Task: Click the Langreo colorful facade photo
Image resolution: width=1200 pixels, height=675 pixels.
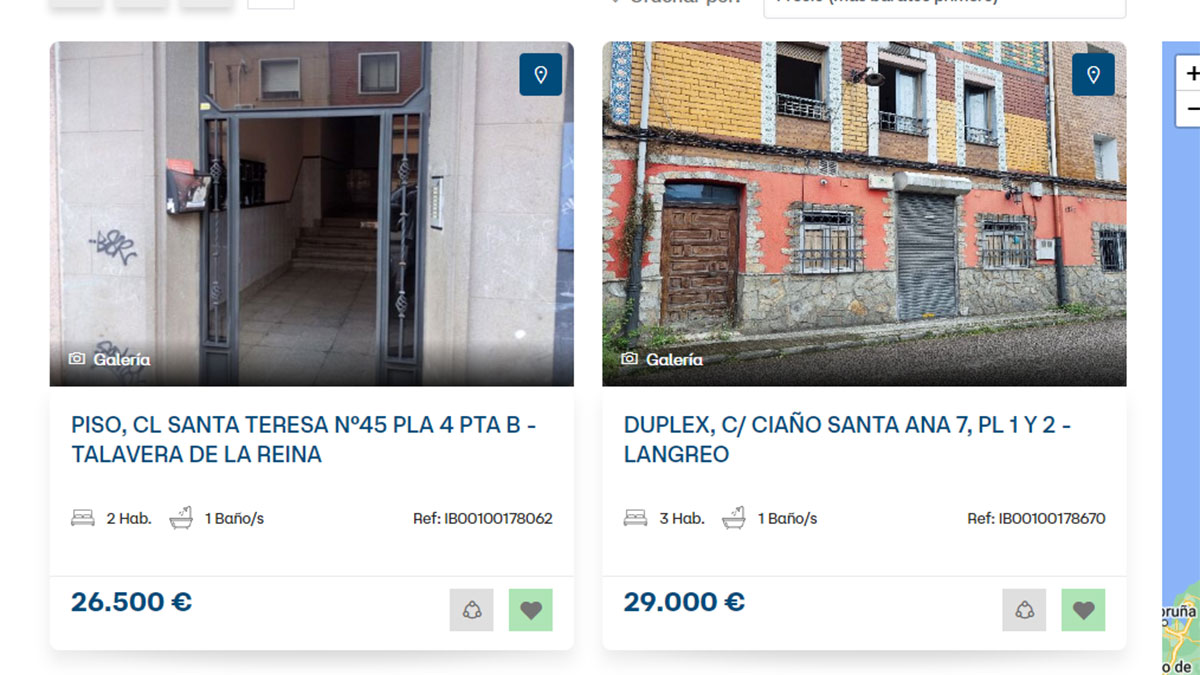Action: pos(864,214)
